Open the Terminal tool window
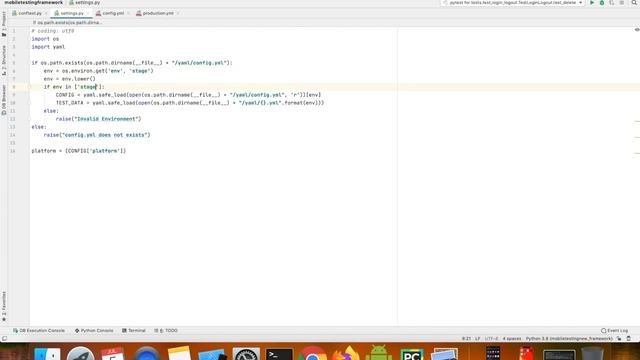Viewport: 640px width, 360px height. [133, 330]
